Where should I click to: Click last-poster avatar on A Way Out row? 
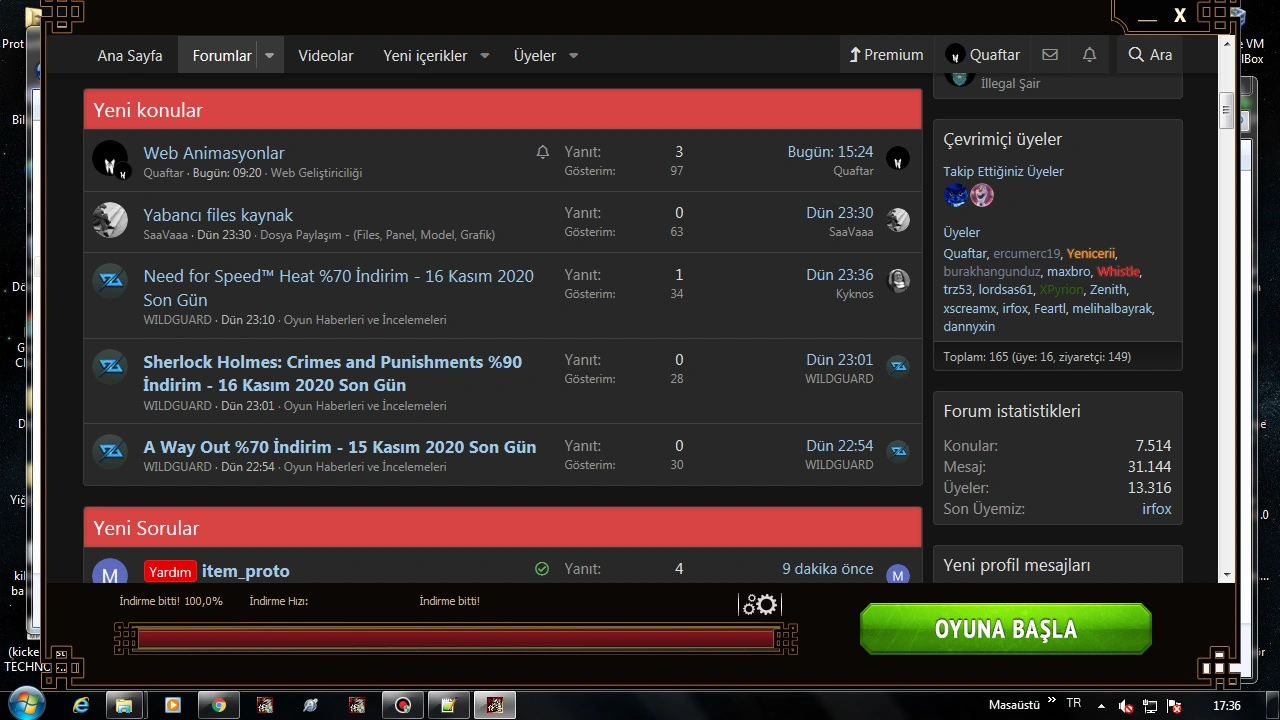[898, 451]
